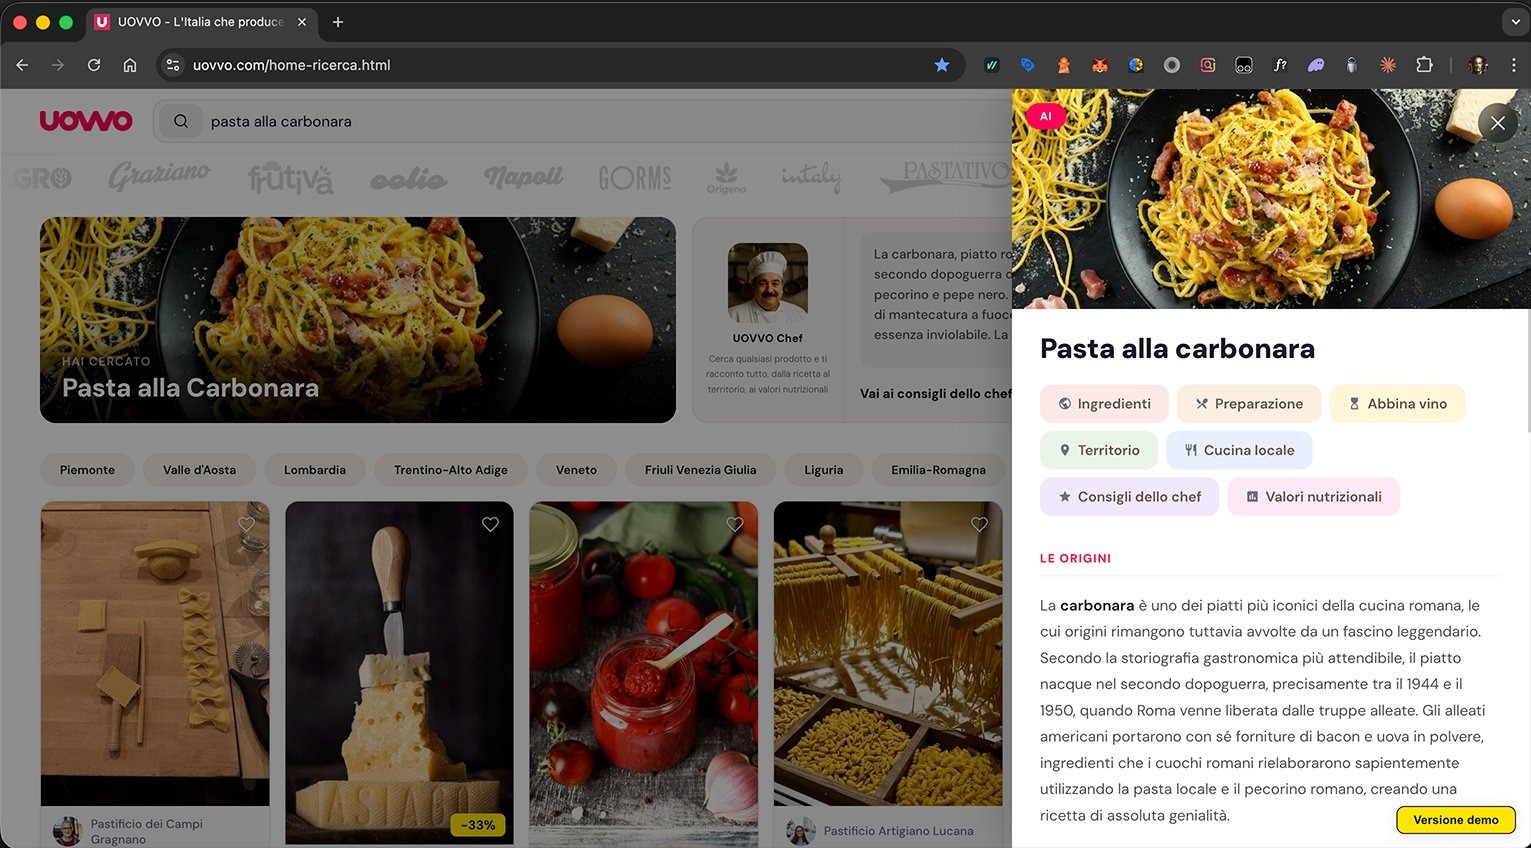This screenshot has height=848, width=1531.
Task: Filter by the Veneto region
Action: pyautogui.click(x=576, y=470)
